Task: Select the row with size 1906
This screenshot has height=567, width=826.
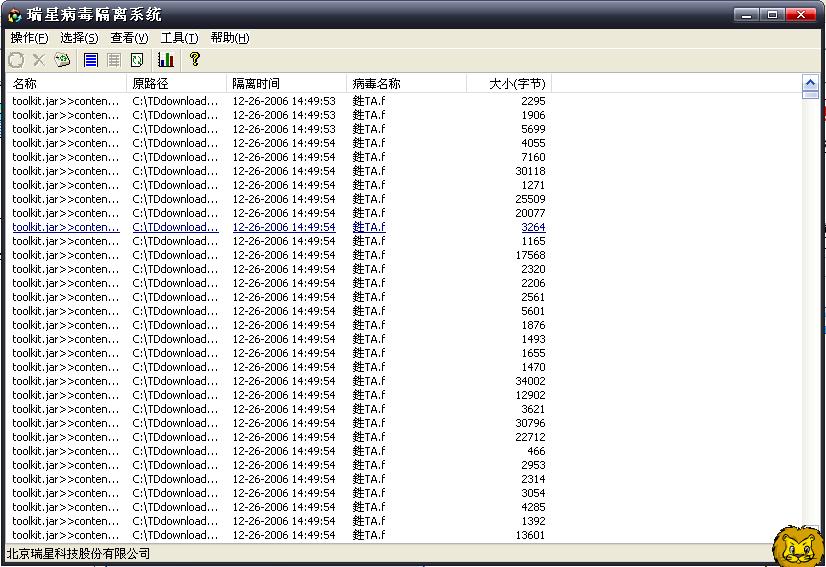Action: pos(279,115)
